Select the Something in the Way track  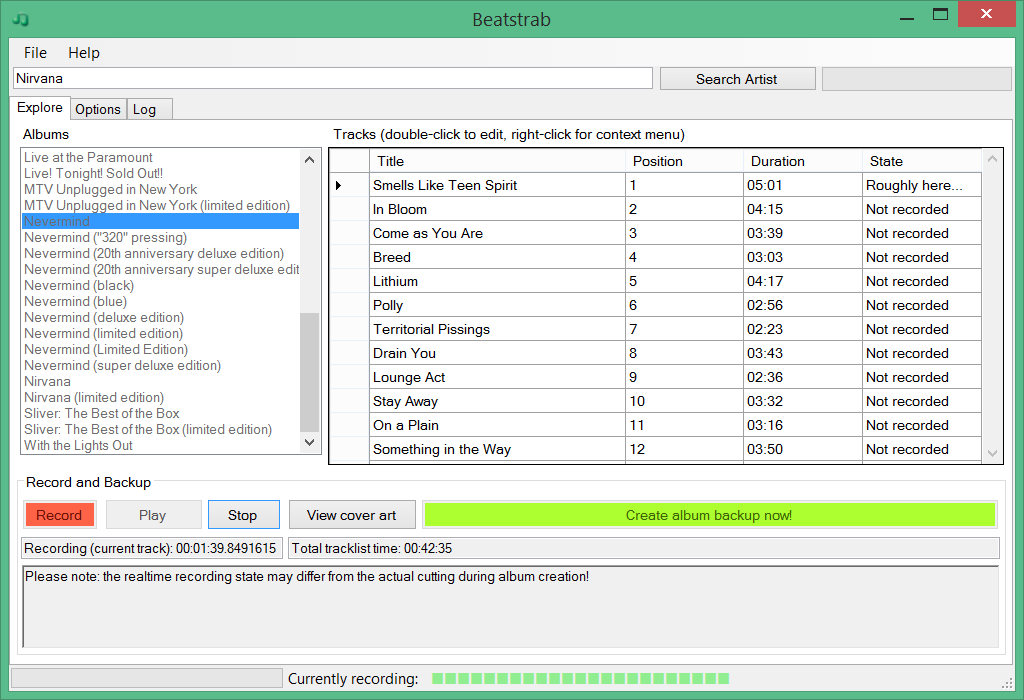coord(497,449)
